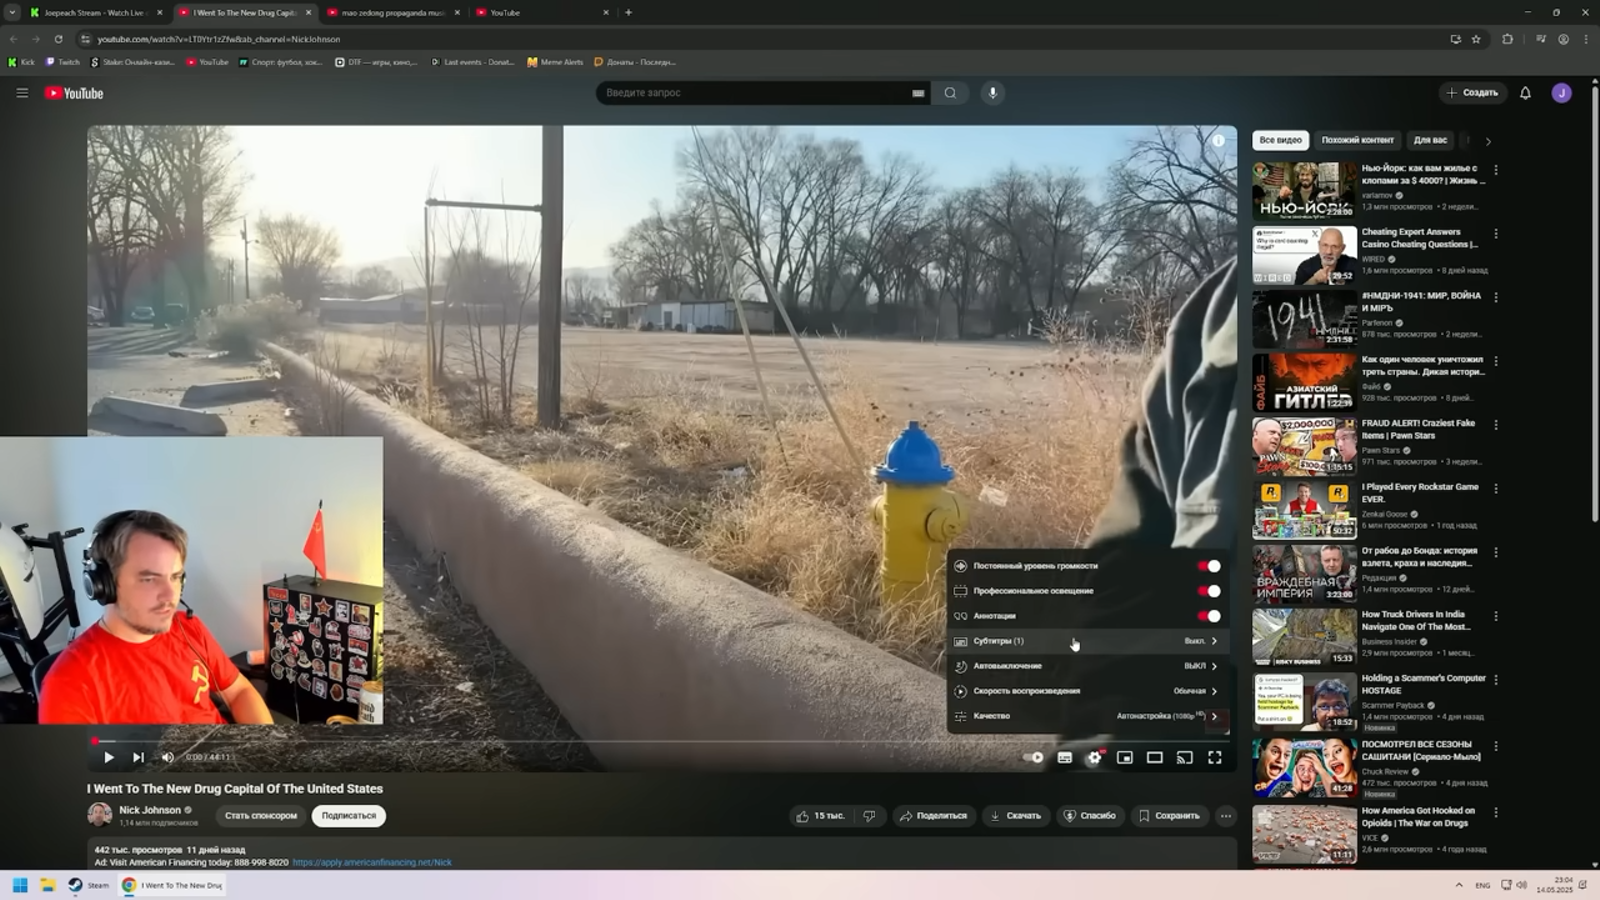Open the account avatar menu
Image resolution: width=1600 pixels, height=900 pixels.
(x=1561, y=93)
